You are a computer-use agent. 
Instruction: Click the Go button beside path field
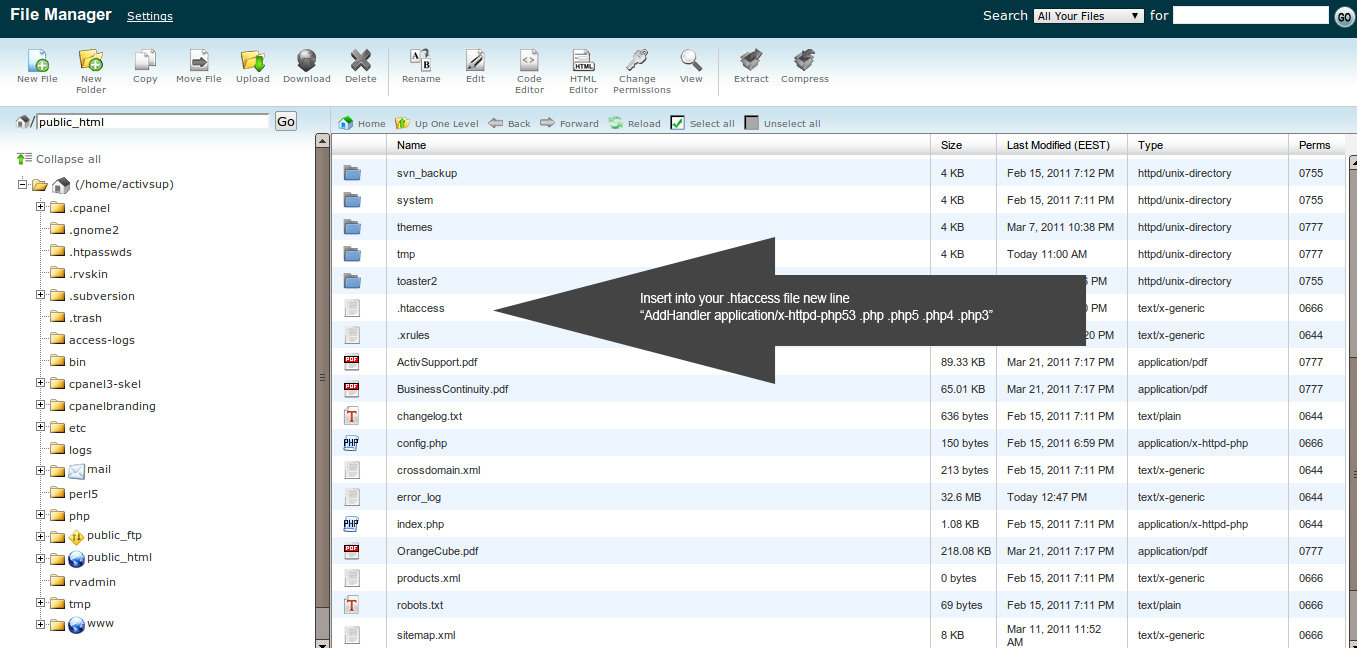coord(286,121)
